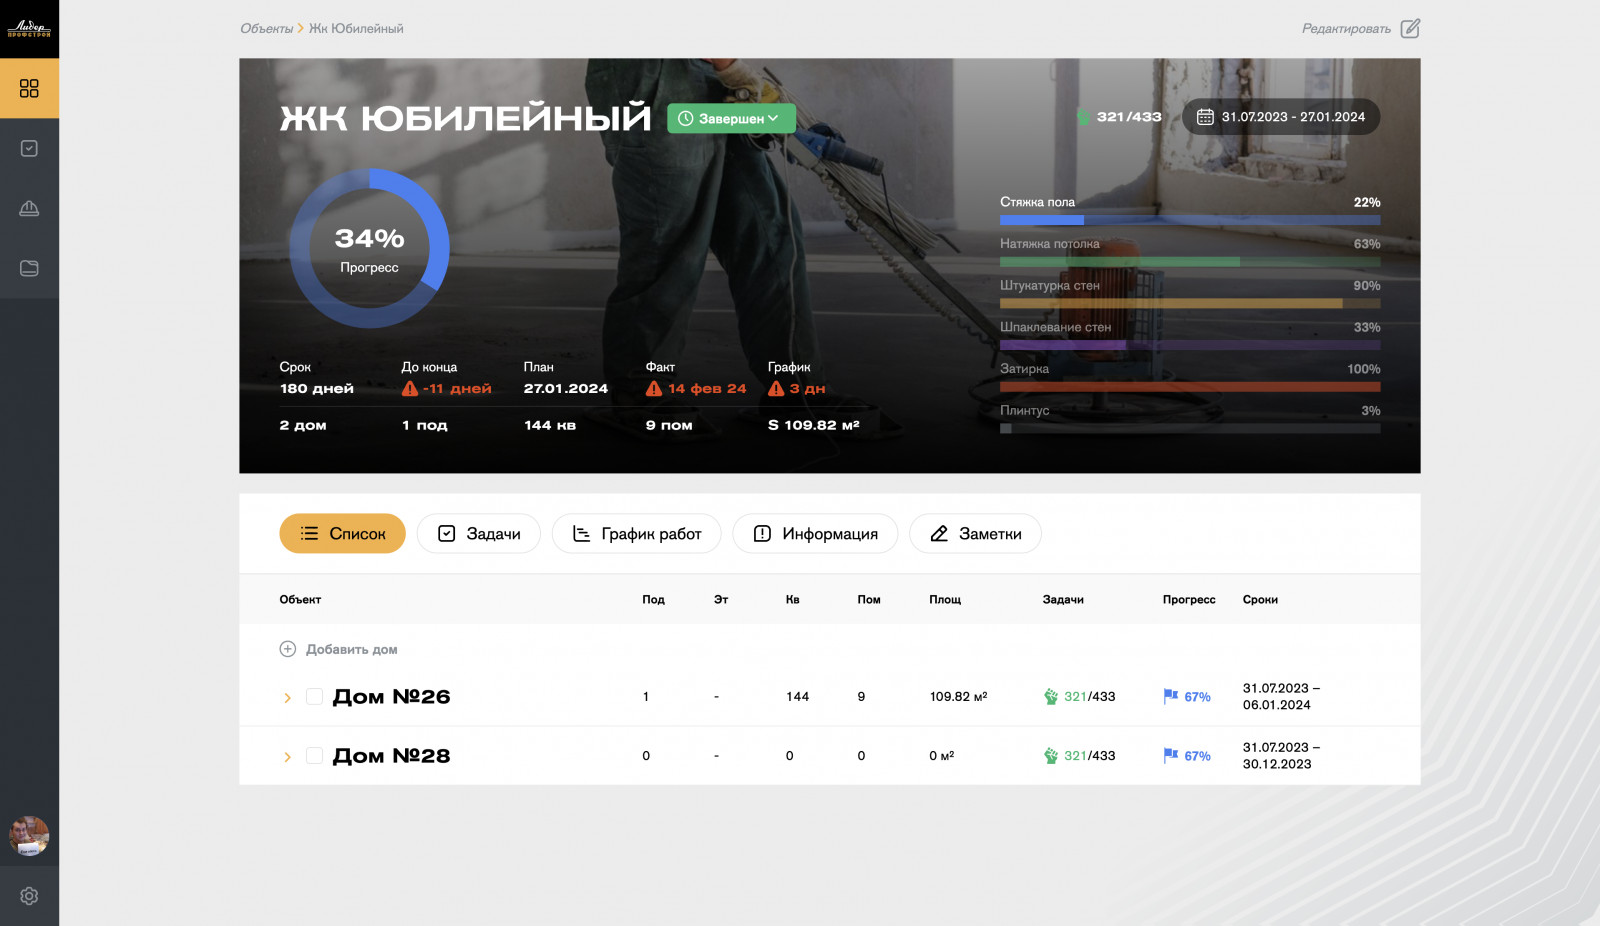
Task: Click Жк Юбилейный breadcrumb text
Action: click(x=356, y=28)
